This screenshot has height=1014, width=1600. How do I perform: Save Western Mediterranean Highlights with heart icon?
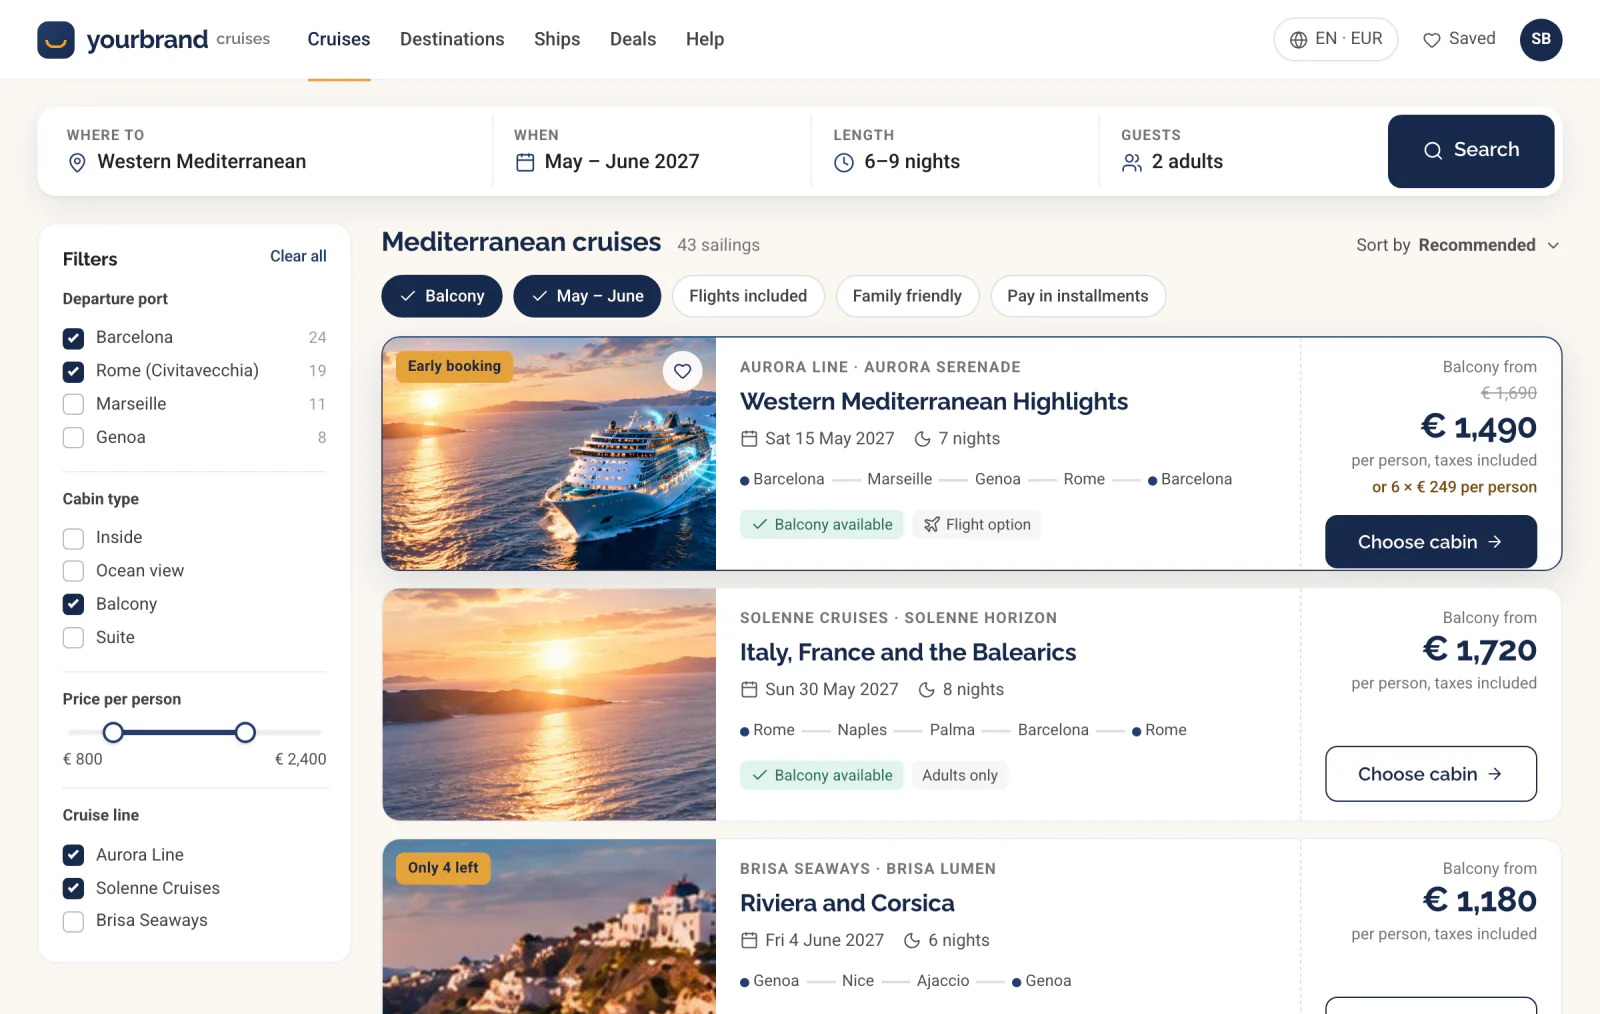[x=682, y=372]
